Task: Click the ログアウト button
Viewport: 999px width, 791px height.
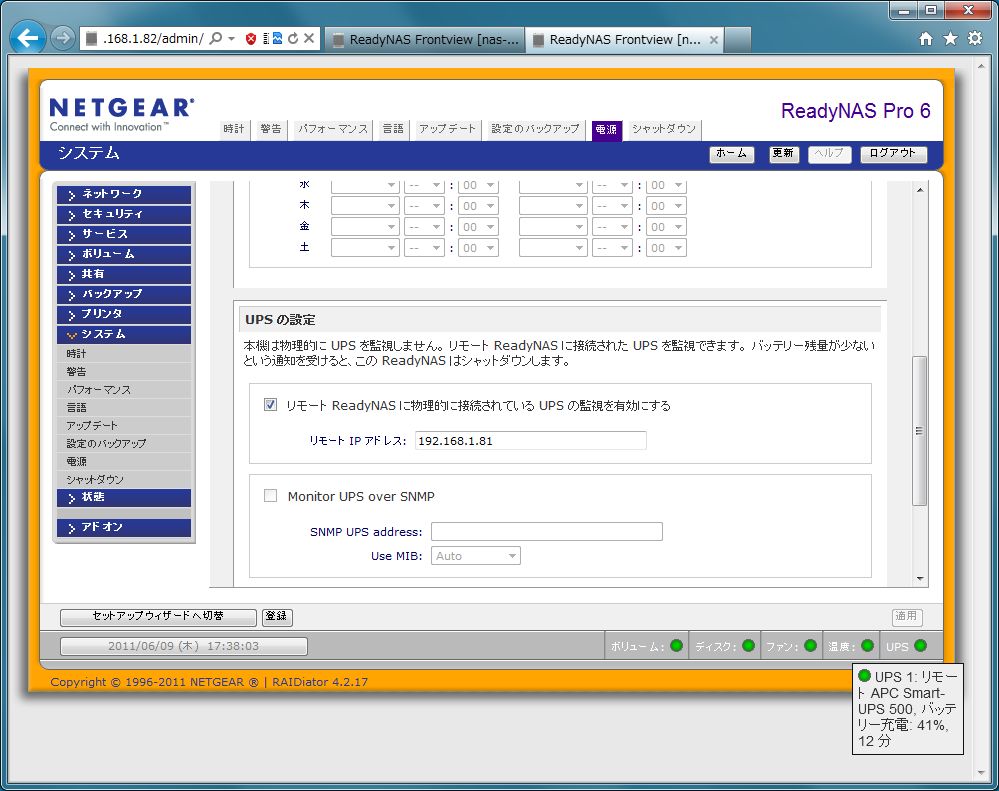Action: coord(893,154)
